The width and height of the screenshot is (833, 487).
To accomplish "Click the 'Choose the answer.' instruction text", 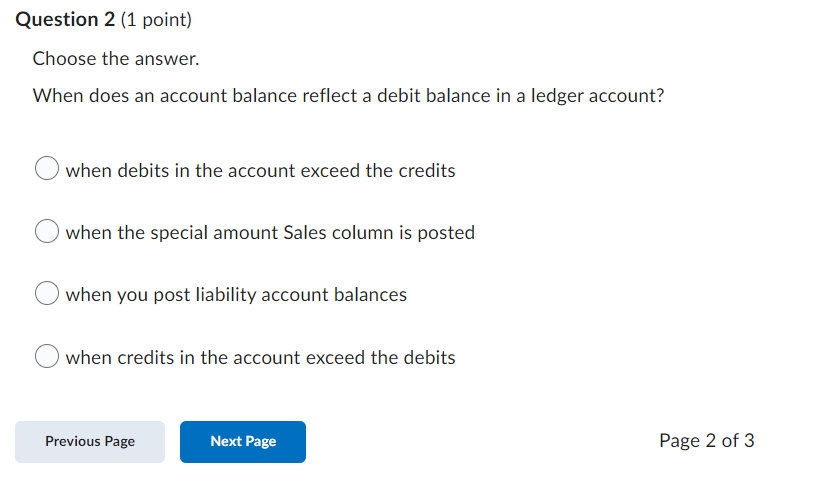I will point(116,59).
